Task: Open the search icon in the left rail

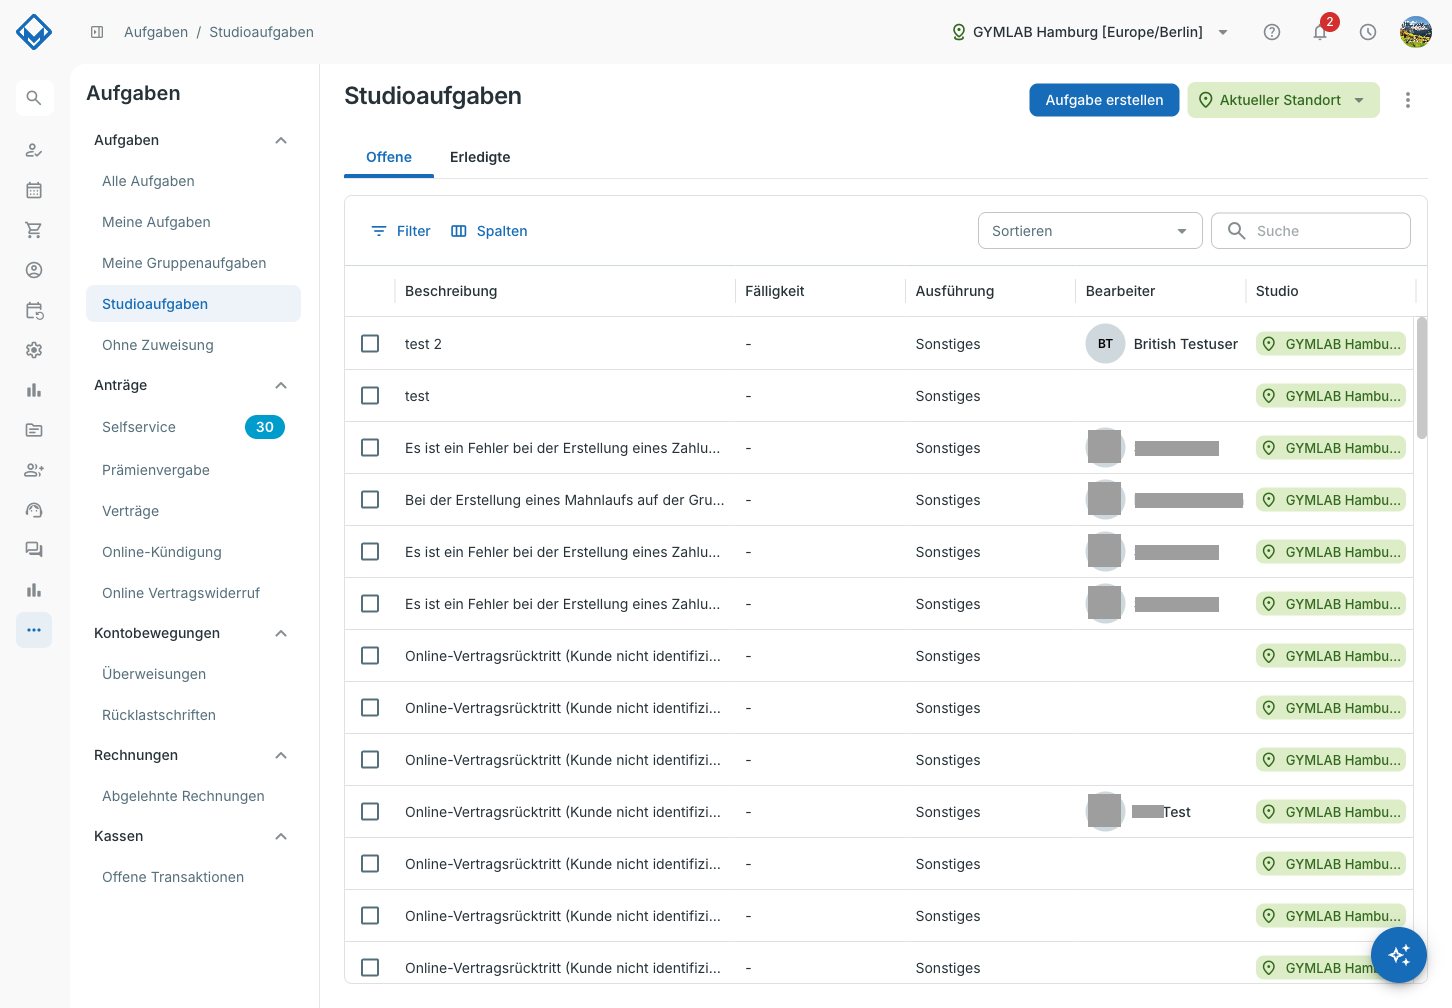Action: click(34, 98)
